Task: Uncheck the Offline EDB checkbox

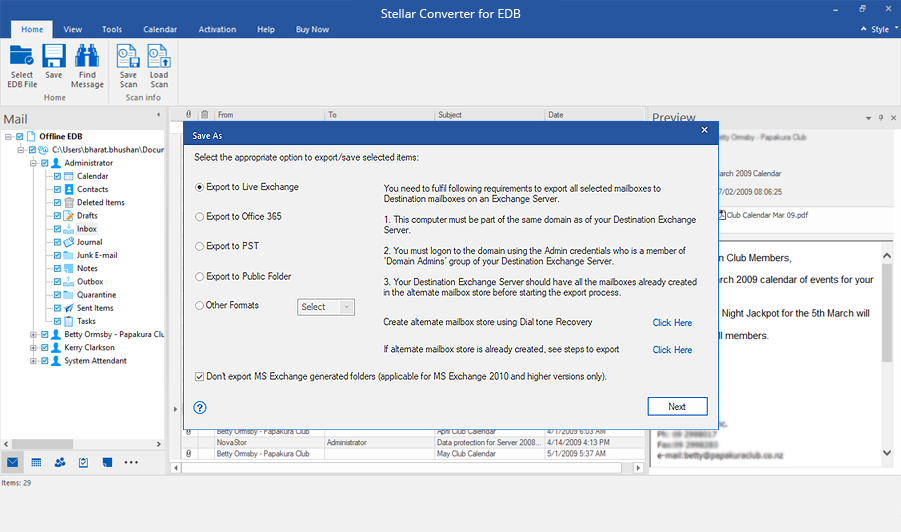Action: [20, 136]
